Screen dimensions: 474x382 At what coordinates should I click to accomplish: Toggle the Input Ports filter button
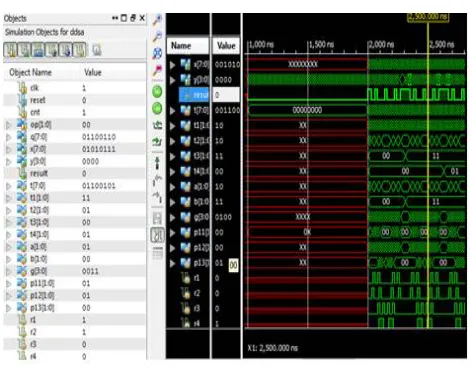tap(10, 50)
